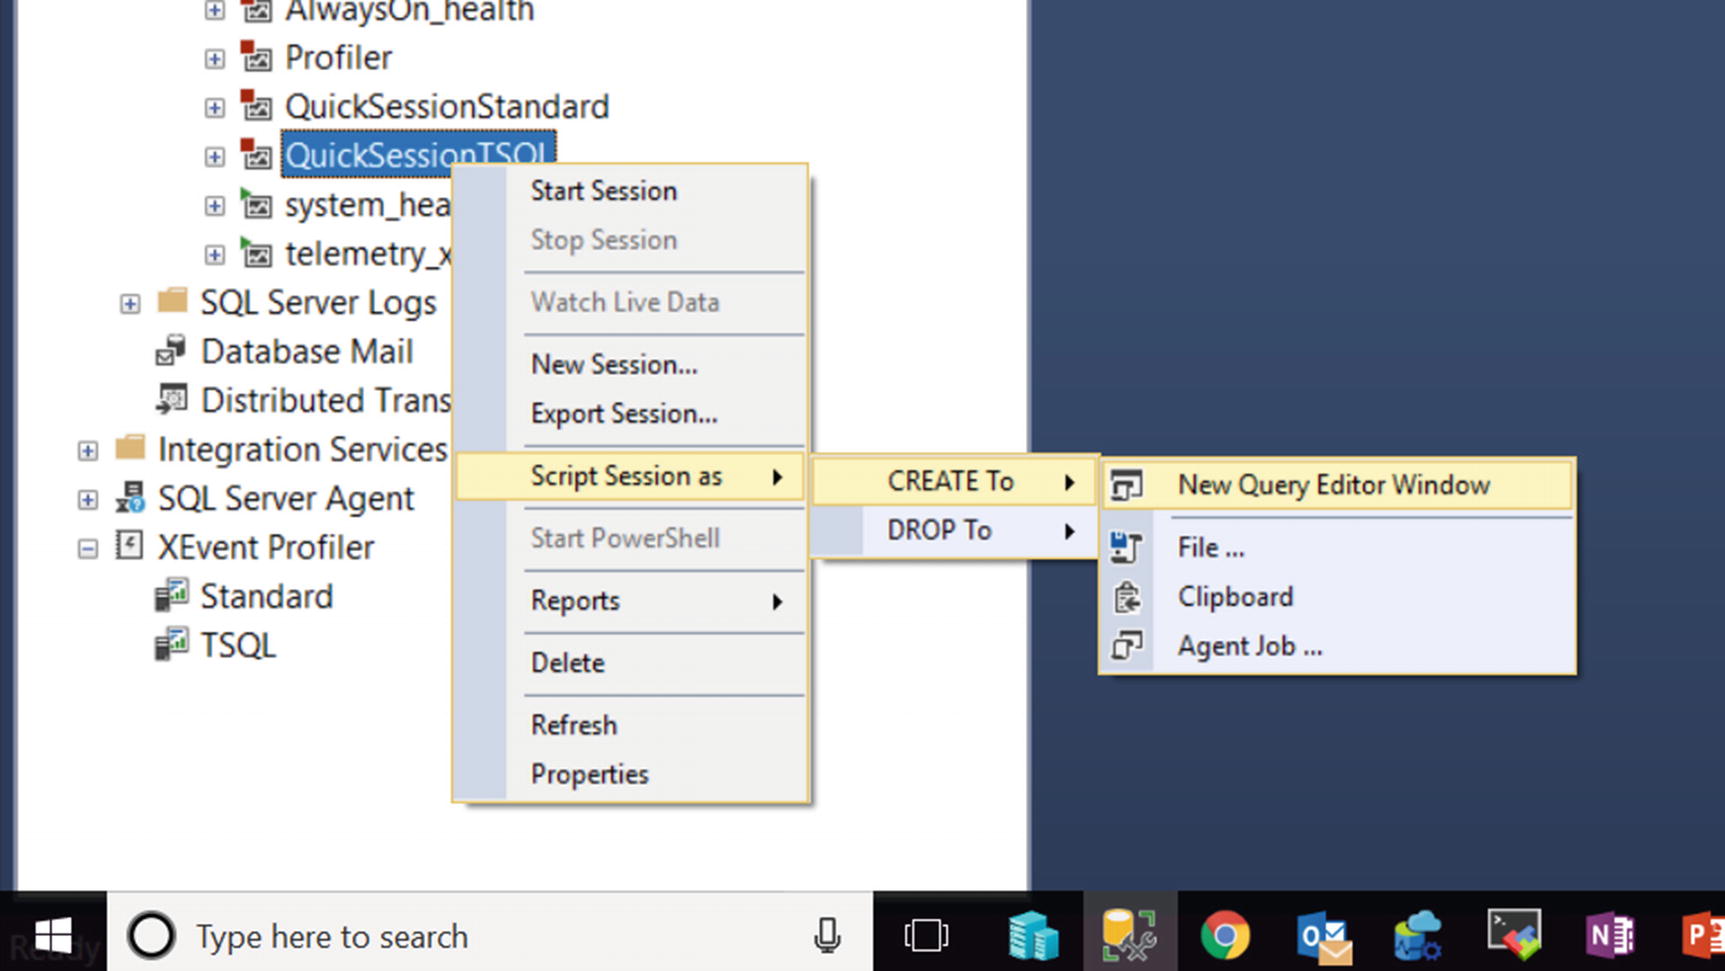This screenshot has height=971, width=1725.
Task: Open Google Chrome from the taskbar
Action: [x=1225, y=936]
